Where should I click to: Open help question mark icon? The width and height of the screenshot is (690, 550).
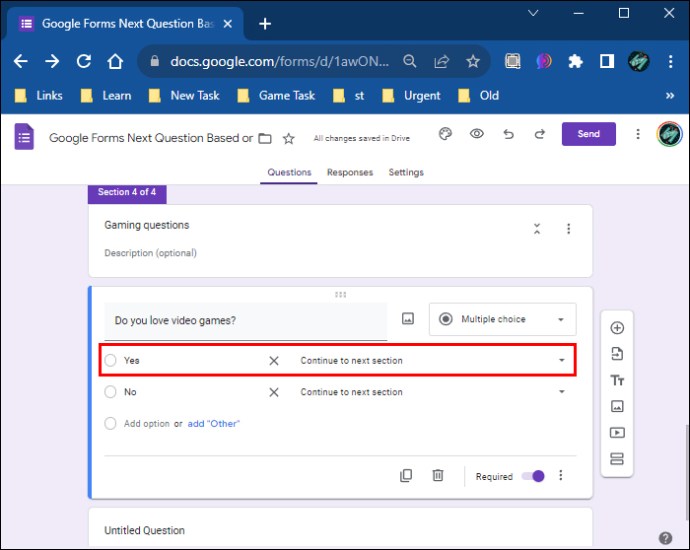coord(665,538)
